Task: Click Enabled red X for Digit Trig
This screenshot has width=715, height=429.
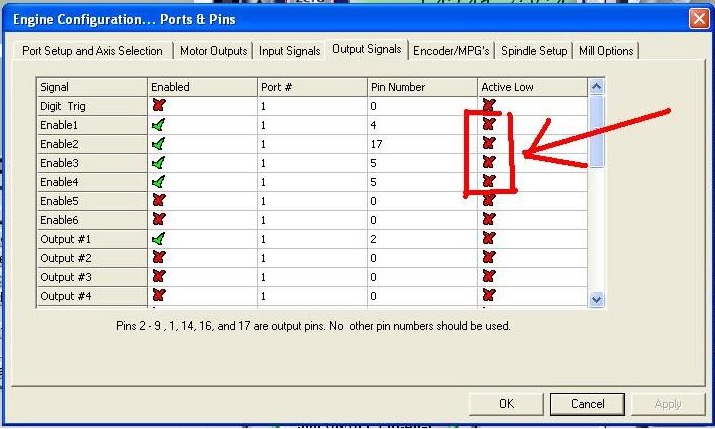Action: [158, 105]
